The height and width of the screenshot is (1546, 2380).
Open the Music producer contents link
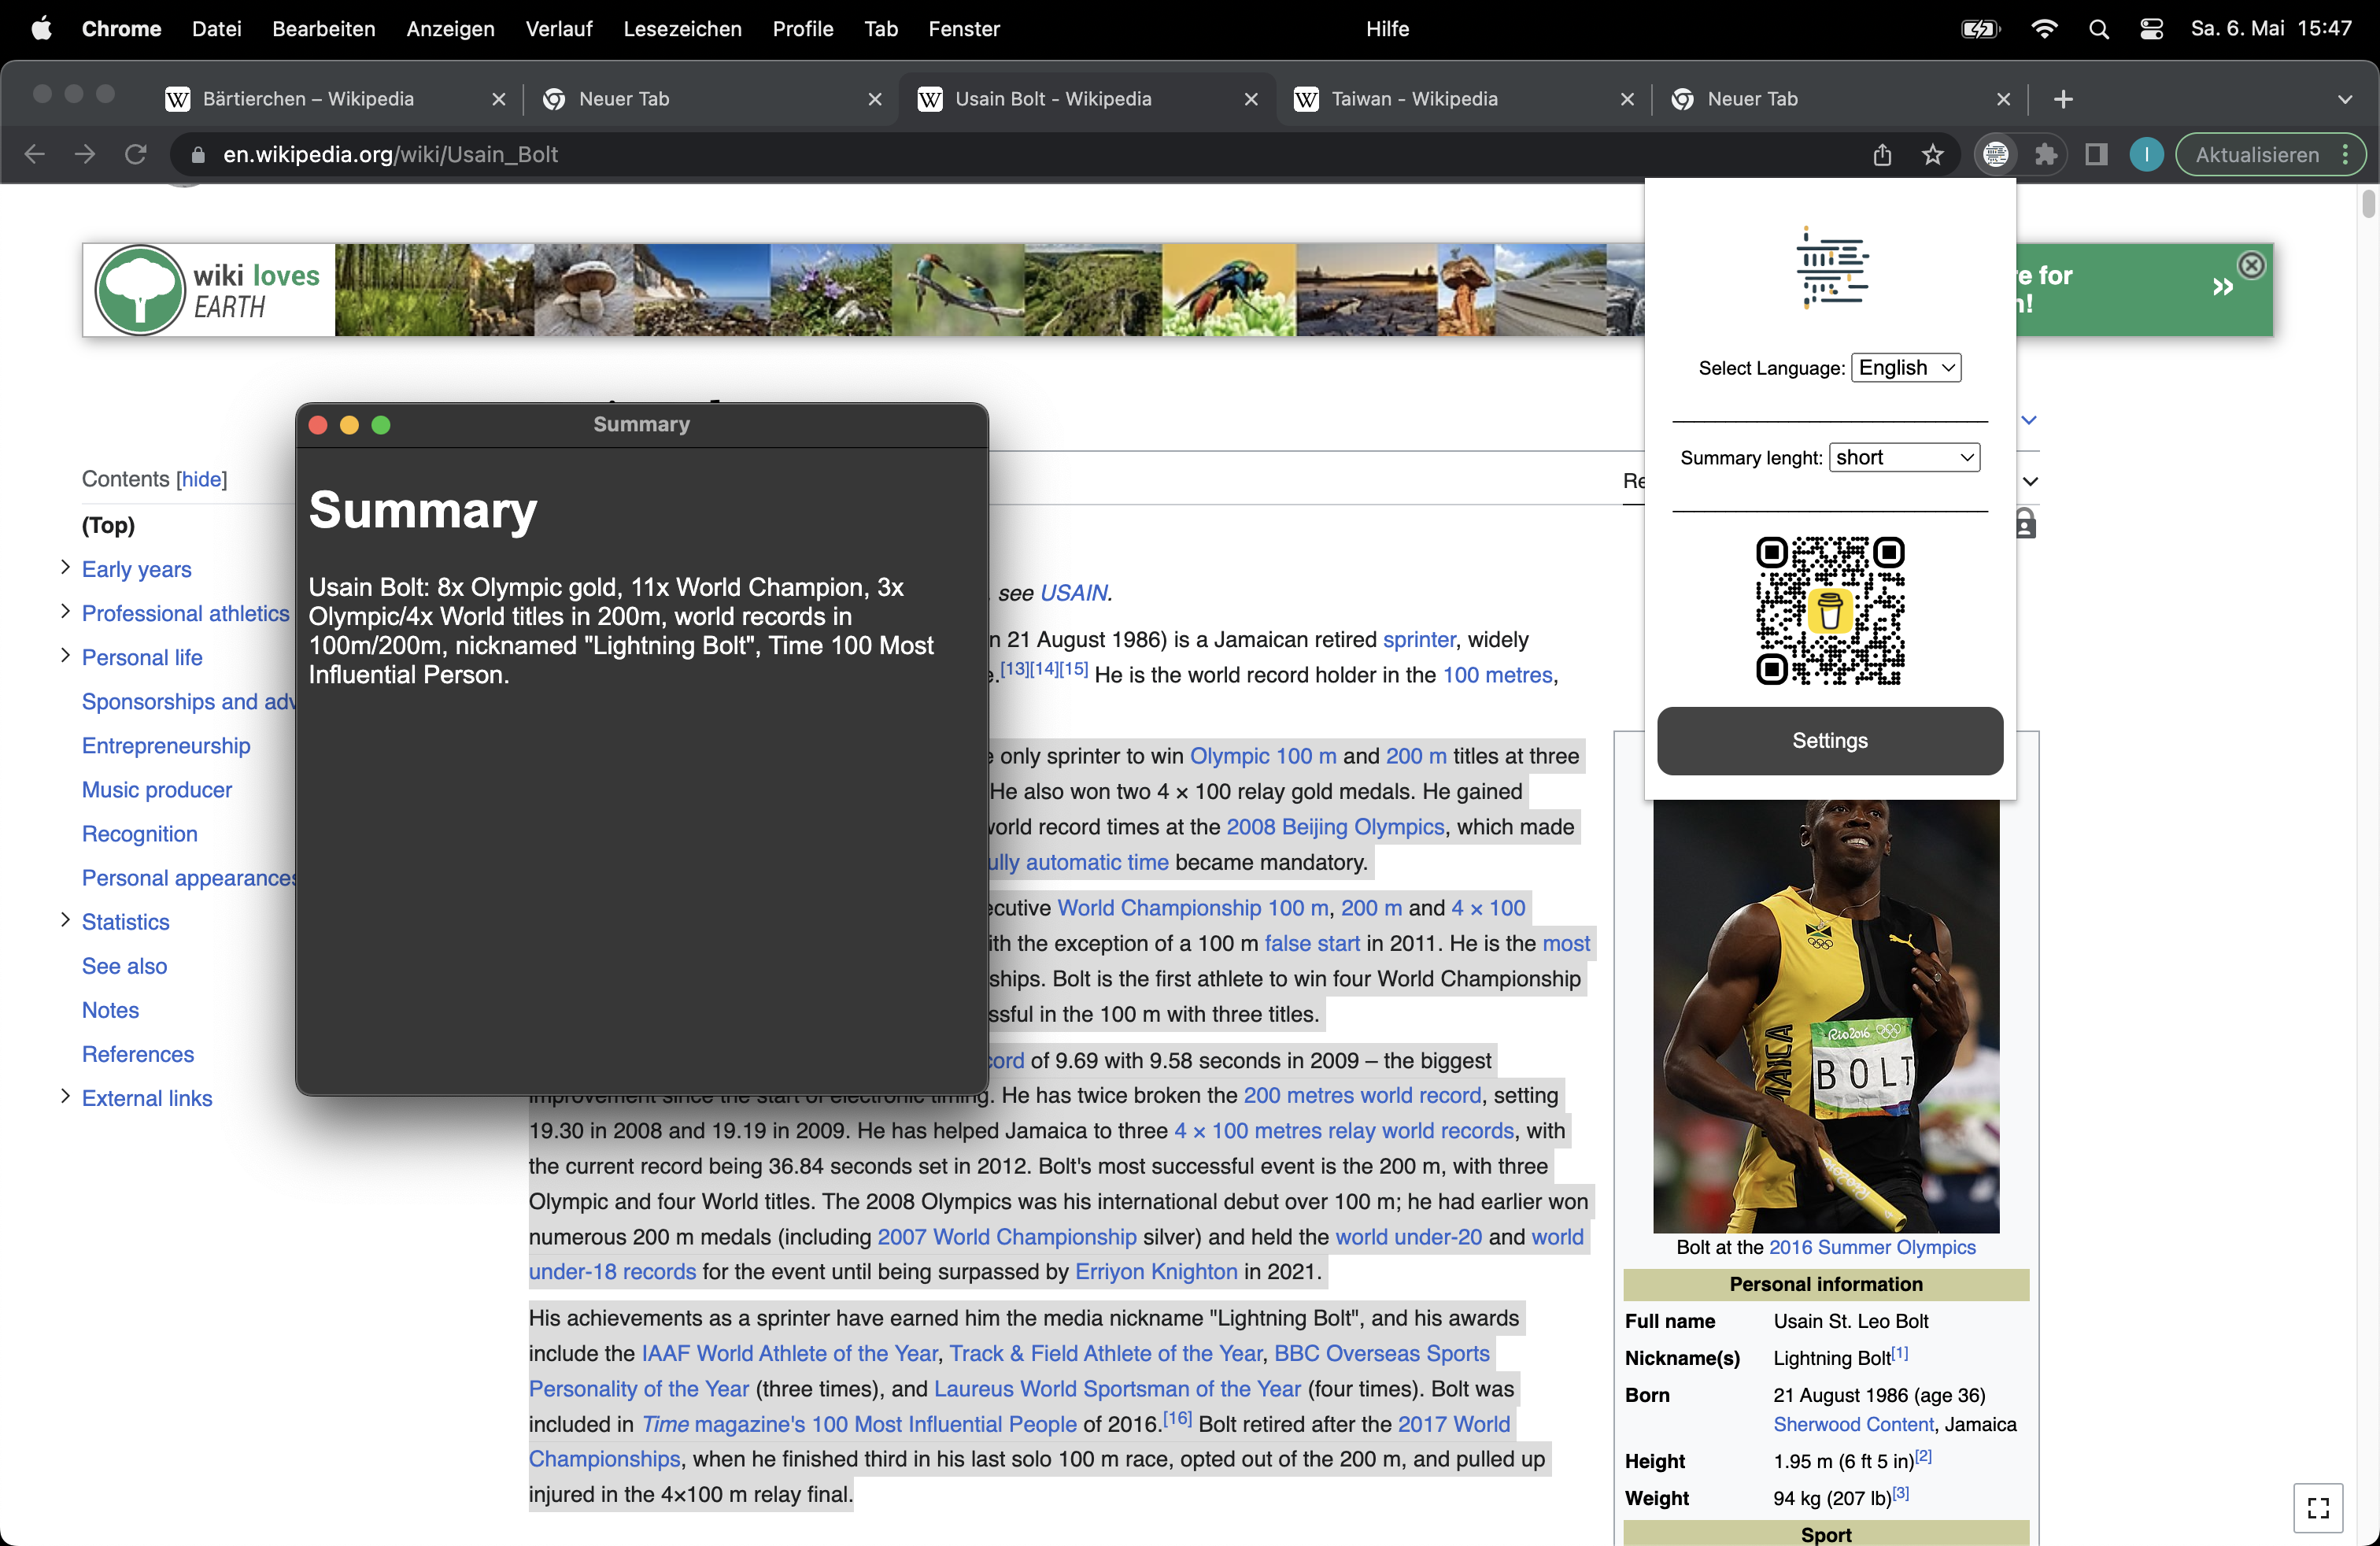[157, 790]
